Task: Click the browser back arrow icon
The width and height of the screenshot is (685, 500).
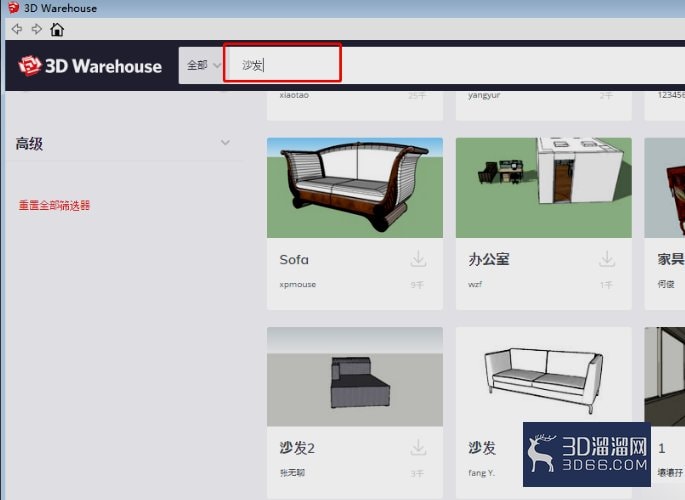Action: coord(17,29)
